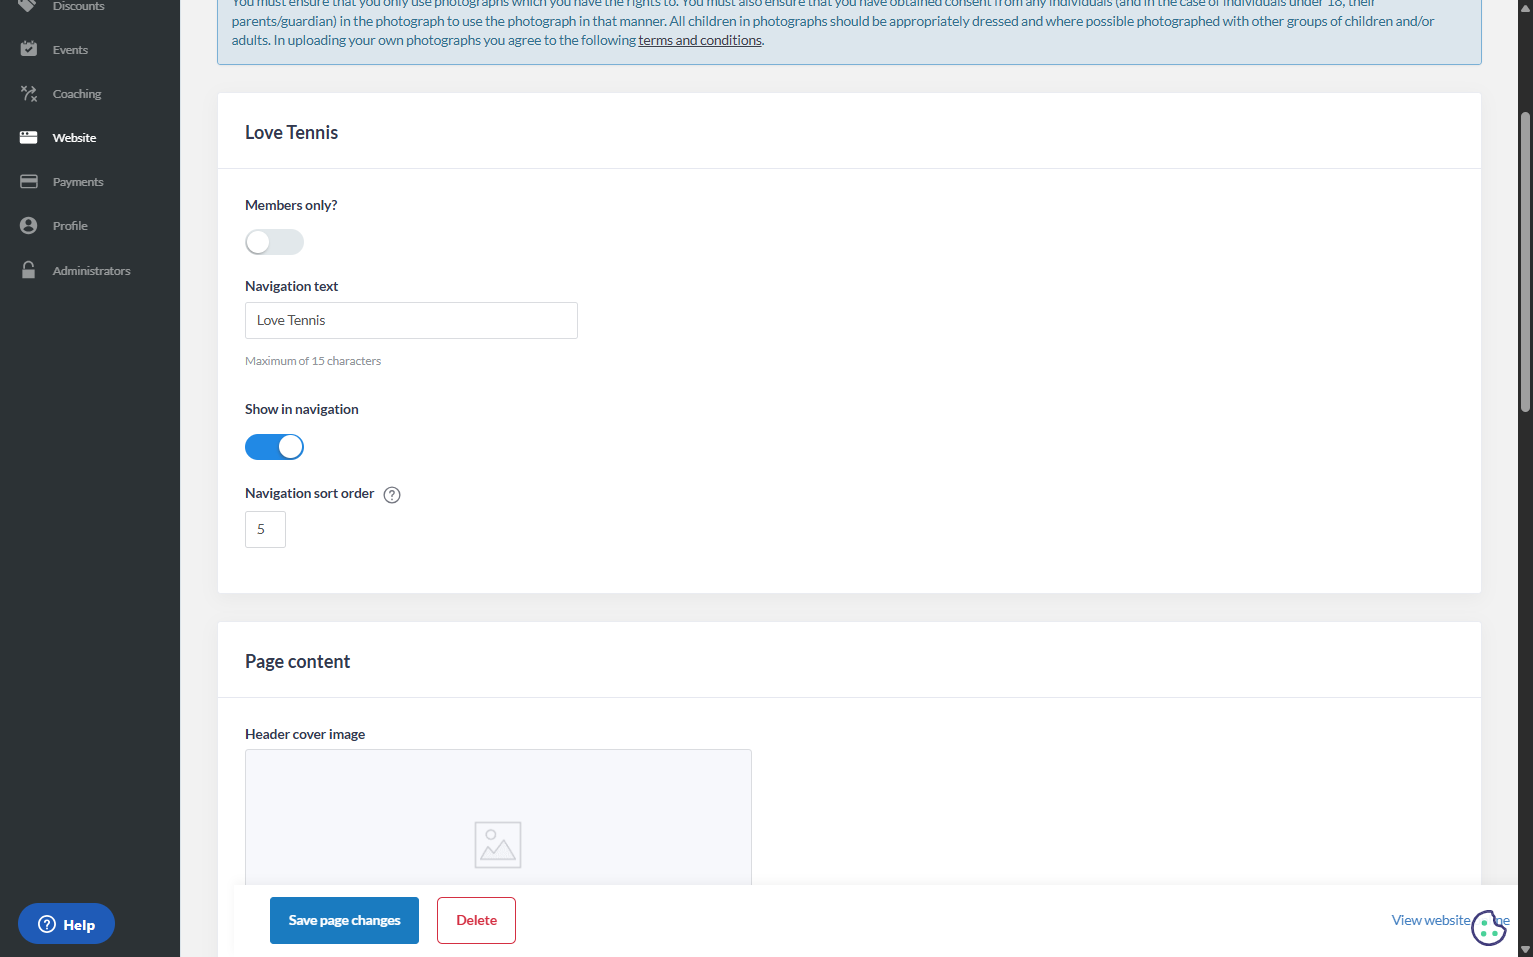Click the cookie settings icon
Image resolution: width=1533 pixels, height=957 pixels.
pos(1488,928)
